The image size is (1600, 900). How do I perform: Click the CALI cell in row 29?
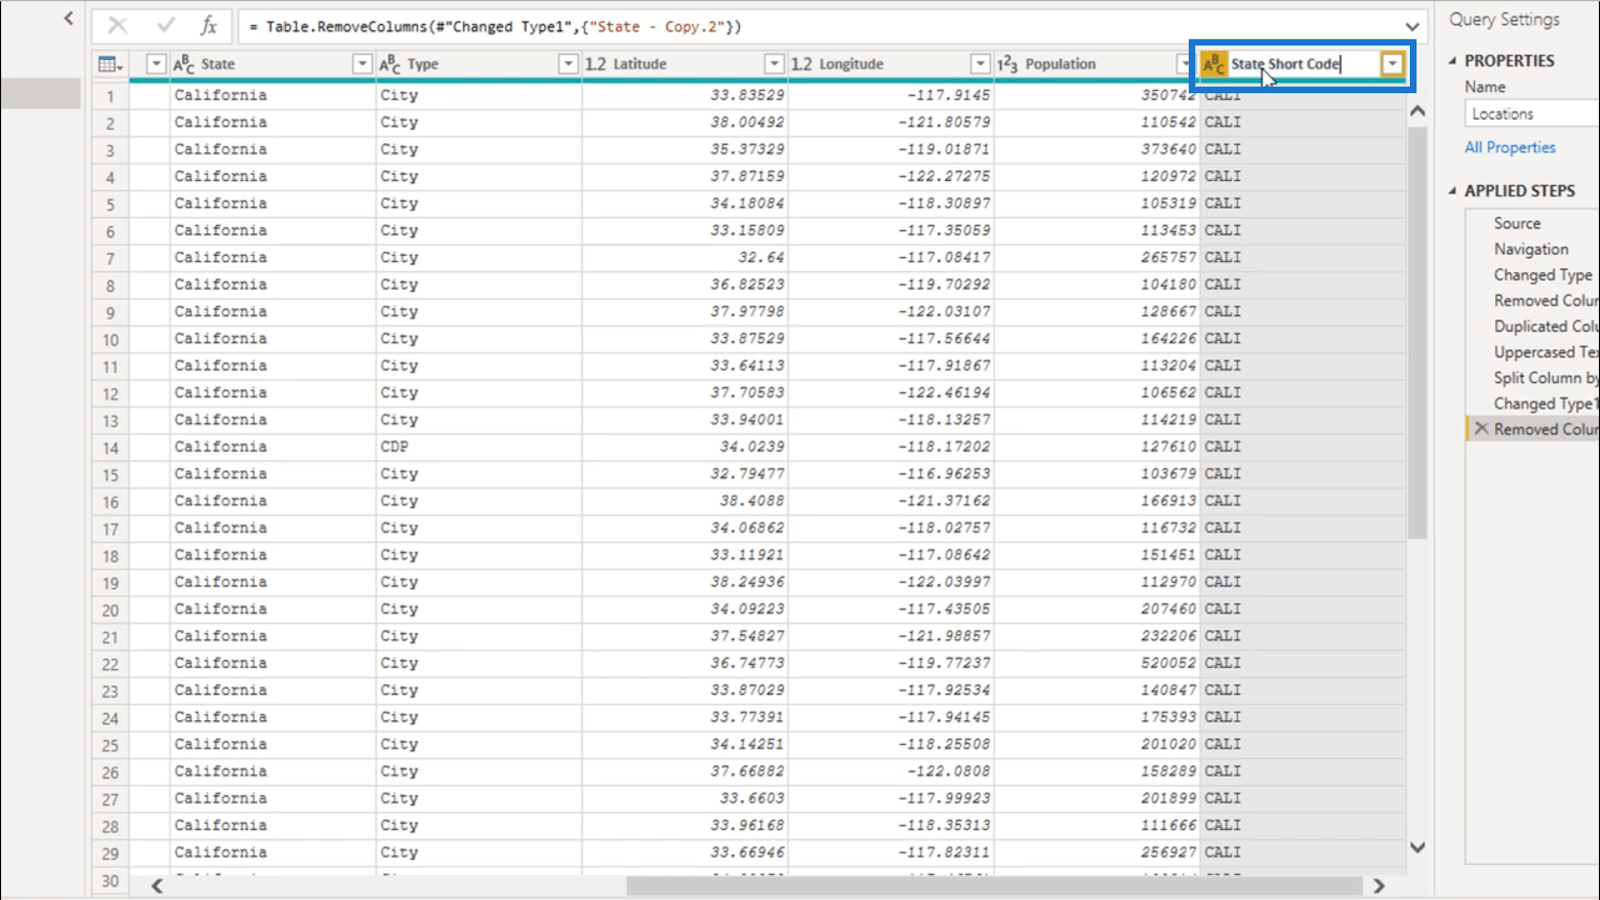[1222, 852]
